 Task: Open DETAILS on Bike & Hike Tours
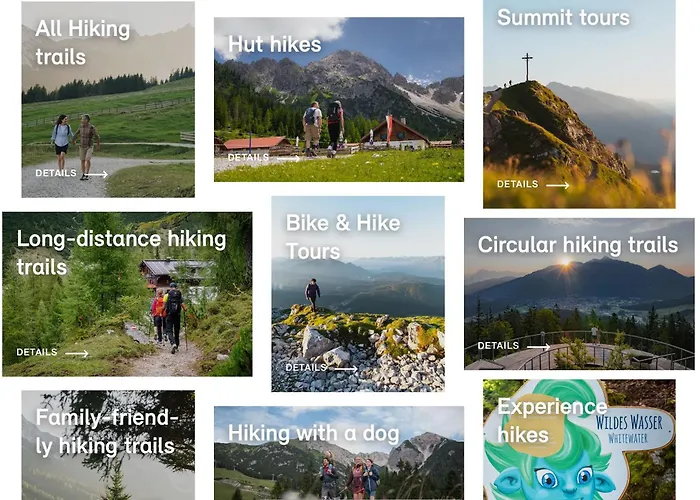pyautogui.click(x=306, y=367)
